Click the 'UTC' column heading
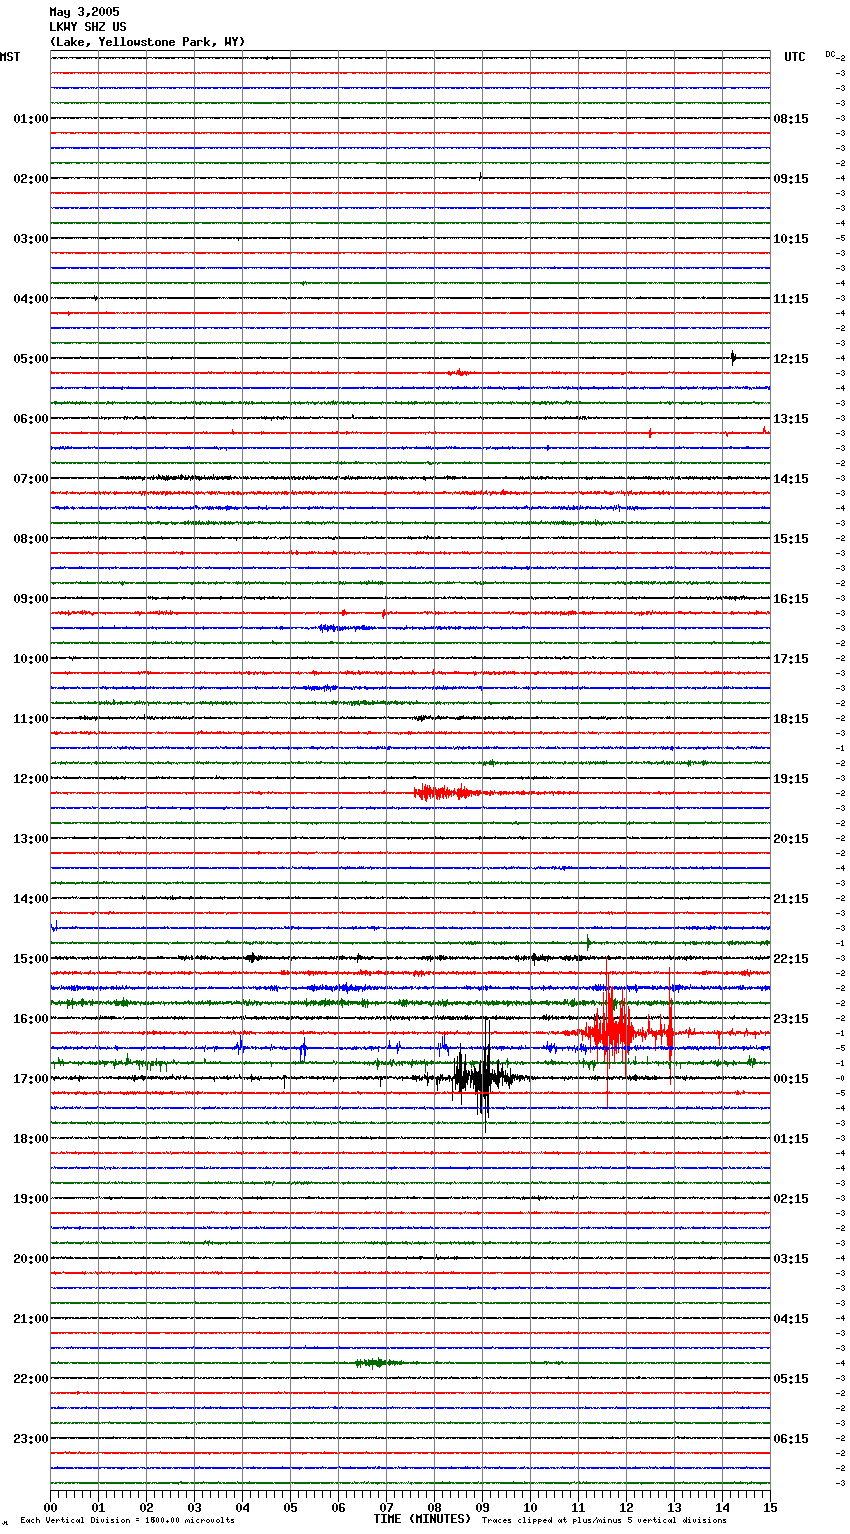The image size is (850, 1534). 795,57
